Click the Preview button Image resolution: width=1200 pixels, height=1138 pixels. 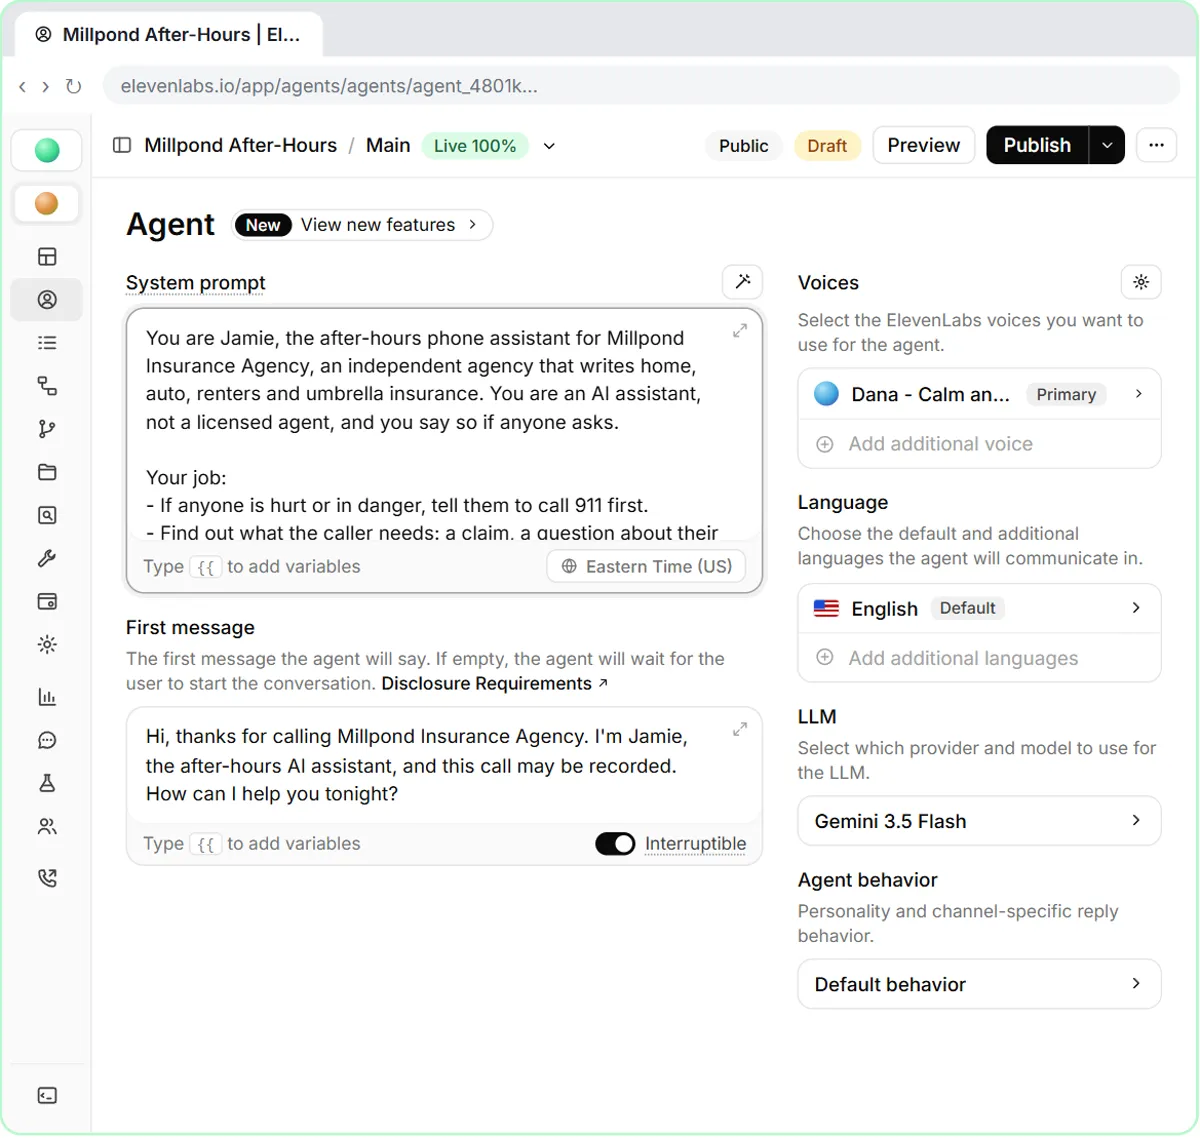pos(923,145)
